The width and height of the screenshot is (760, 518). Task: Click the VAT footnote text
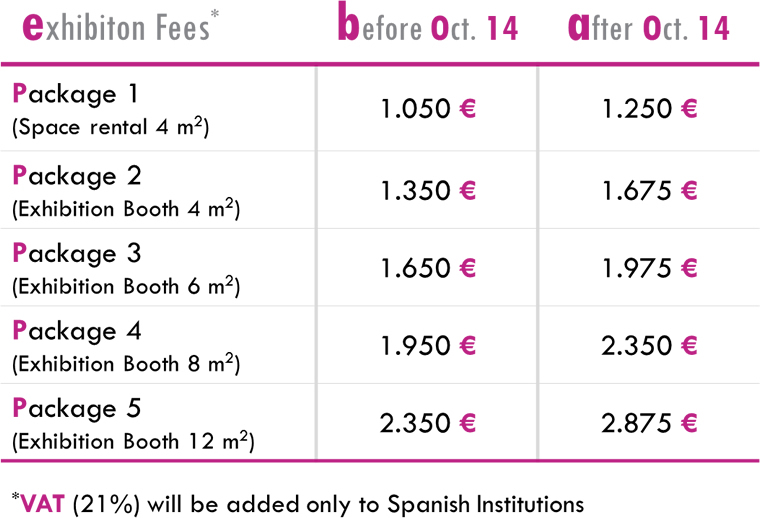point(298,503)
